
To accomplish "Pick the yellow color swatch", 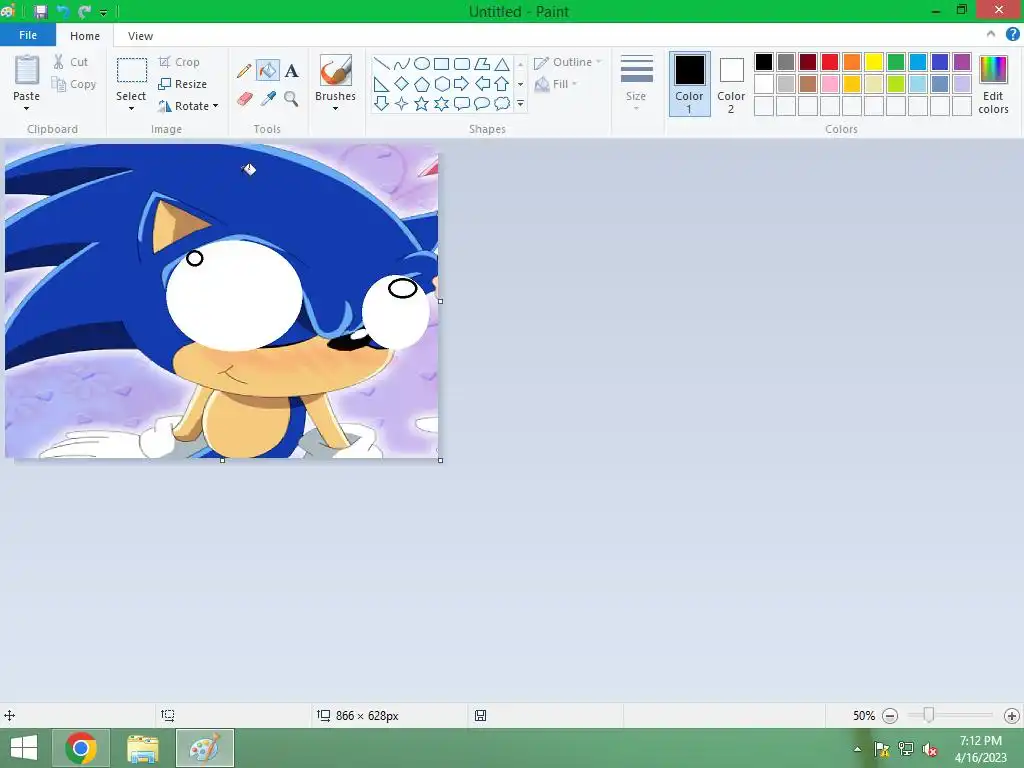I will point(874,62).
